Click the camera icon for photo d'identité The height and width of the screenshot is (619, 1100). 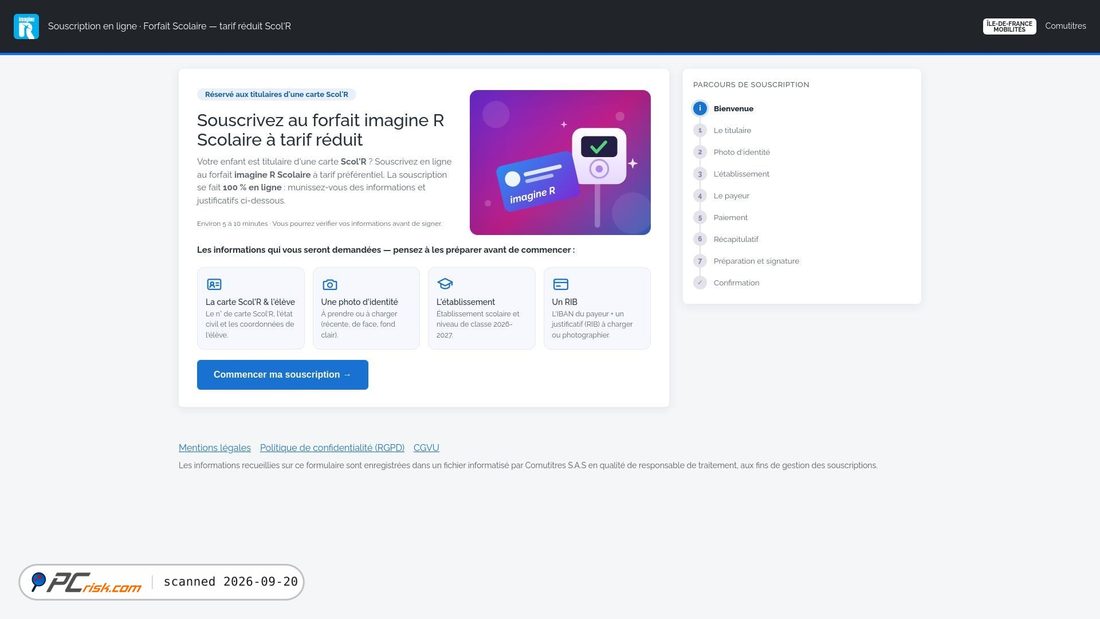coord(330,284)
